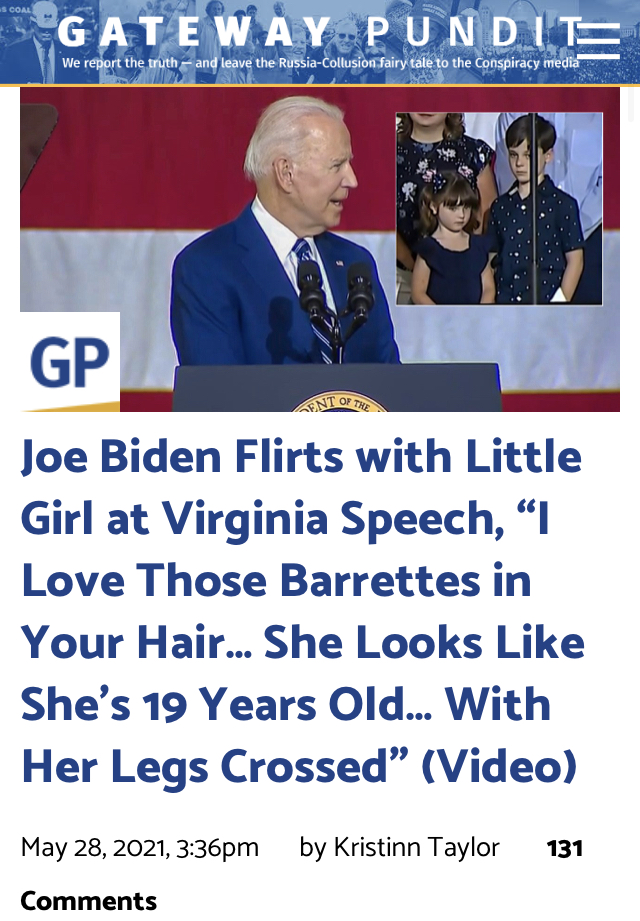Click headline text "She's 19 Years Old… With"
This screenshot has width=640, height=921.
(x=286, y=704)
